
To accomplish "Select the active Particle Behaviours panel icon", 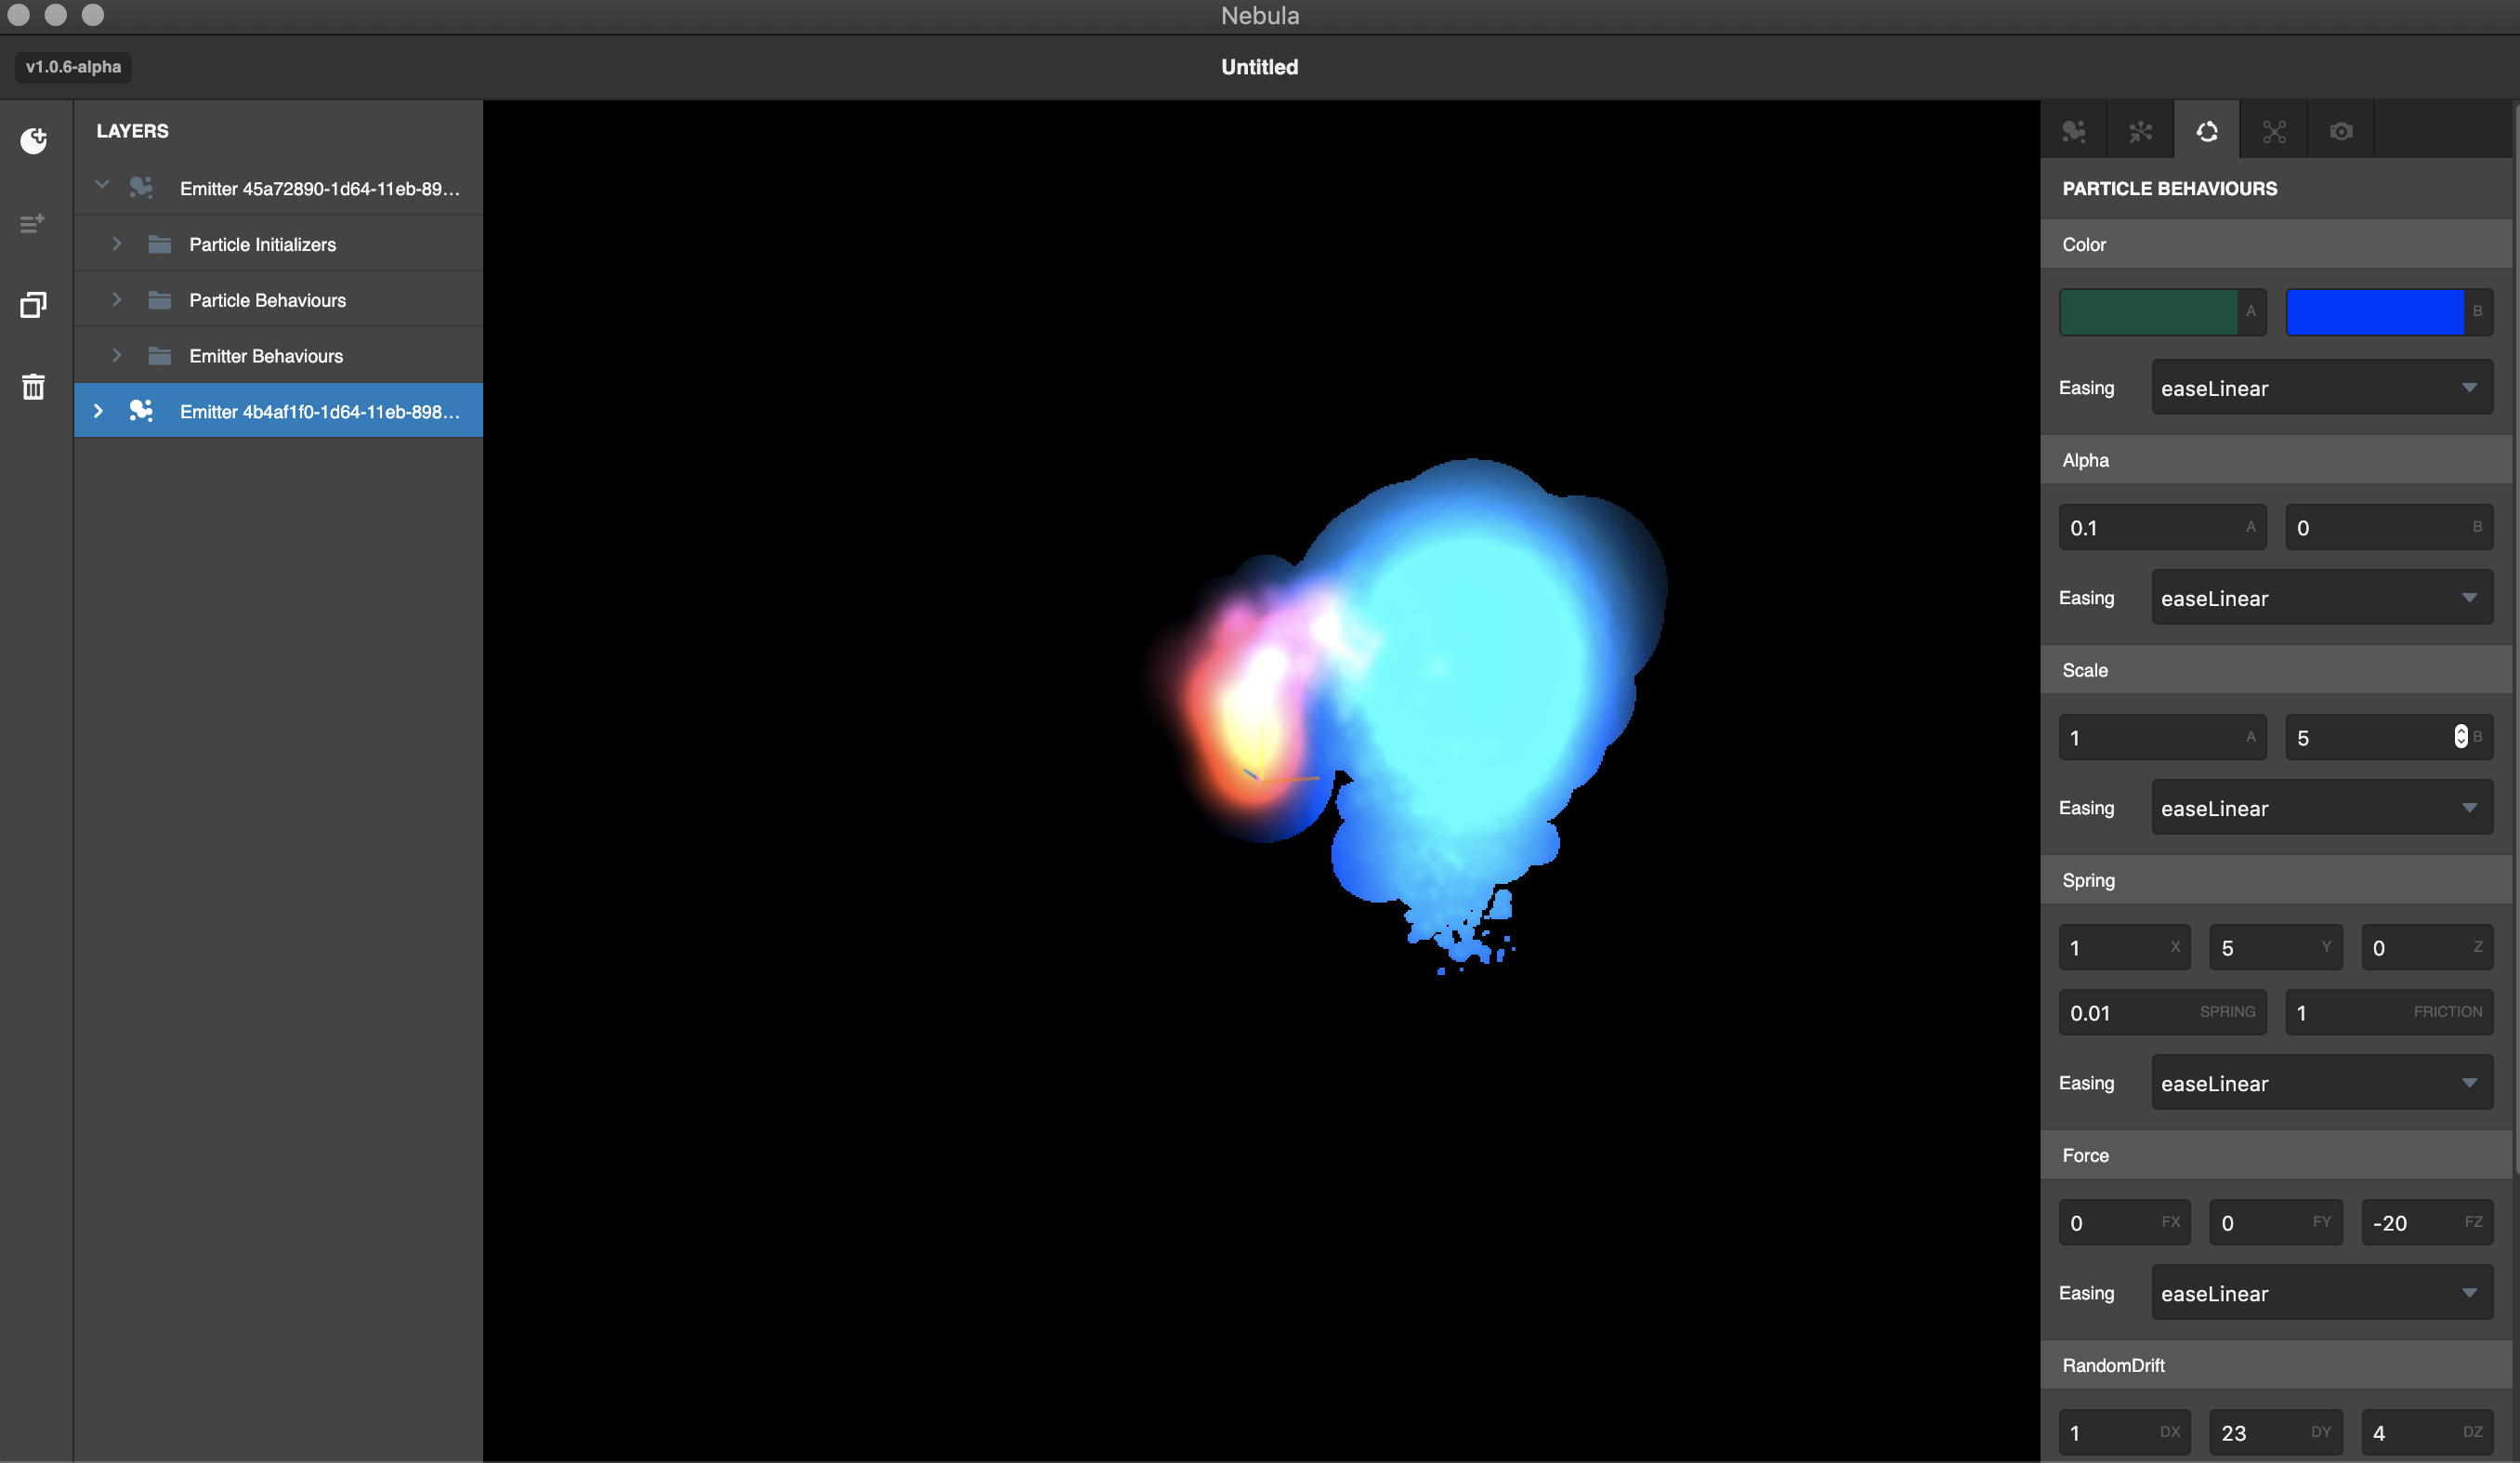I will (x=2207, y=130).
